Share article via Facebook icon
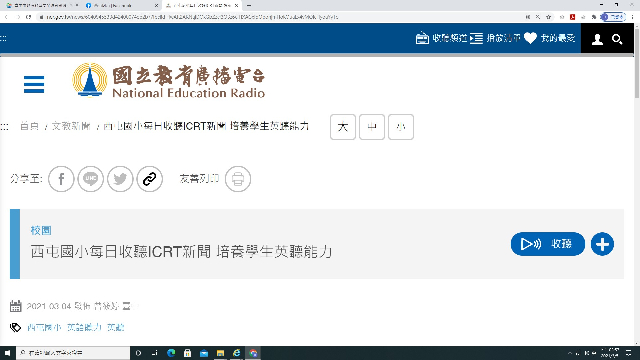 click(61, 179)
